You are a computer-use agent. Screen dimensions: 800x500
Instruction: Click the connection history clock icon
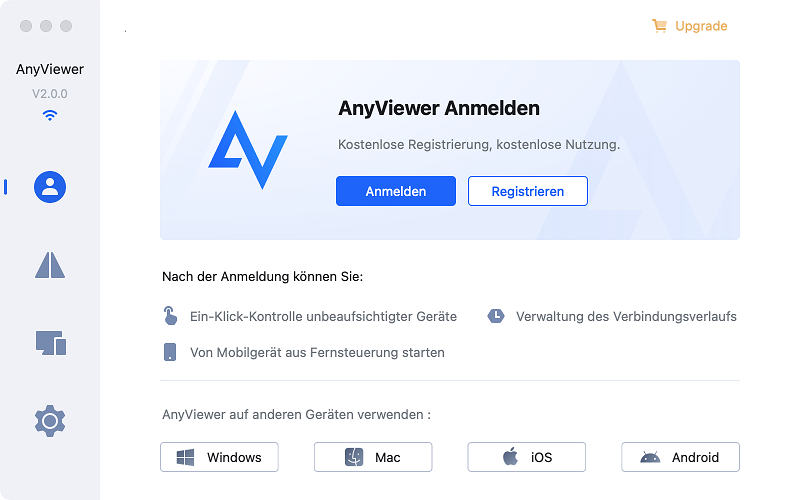(x=496, y=316)
